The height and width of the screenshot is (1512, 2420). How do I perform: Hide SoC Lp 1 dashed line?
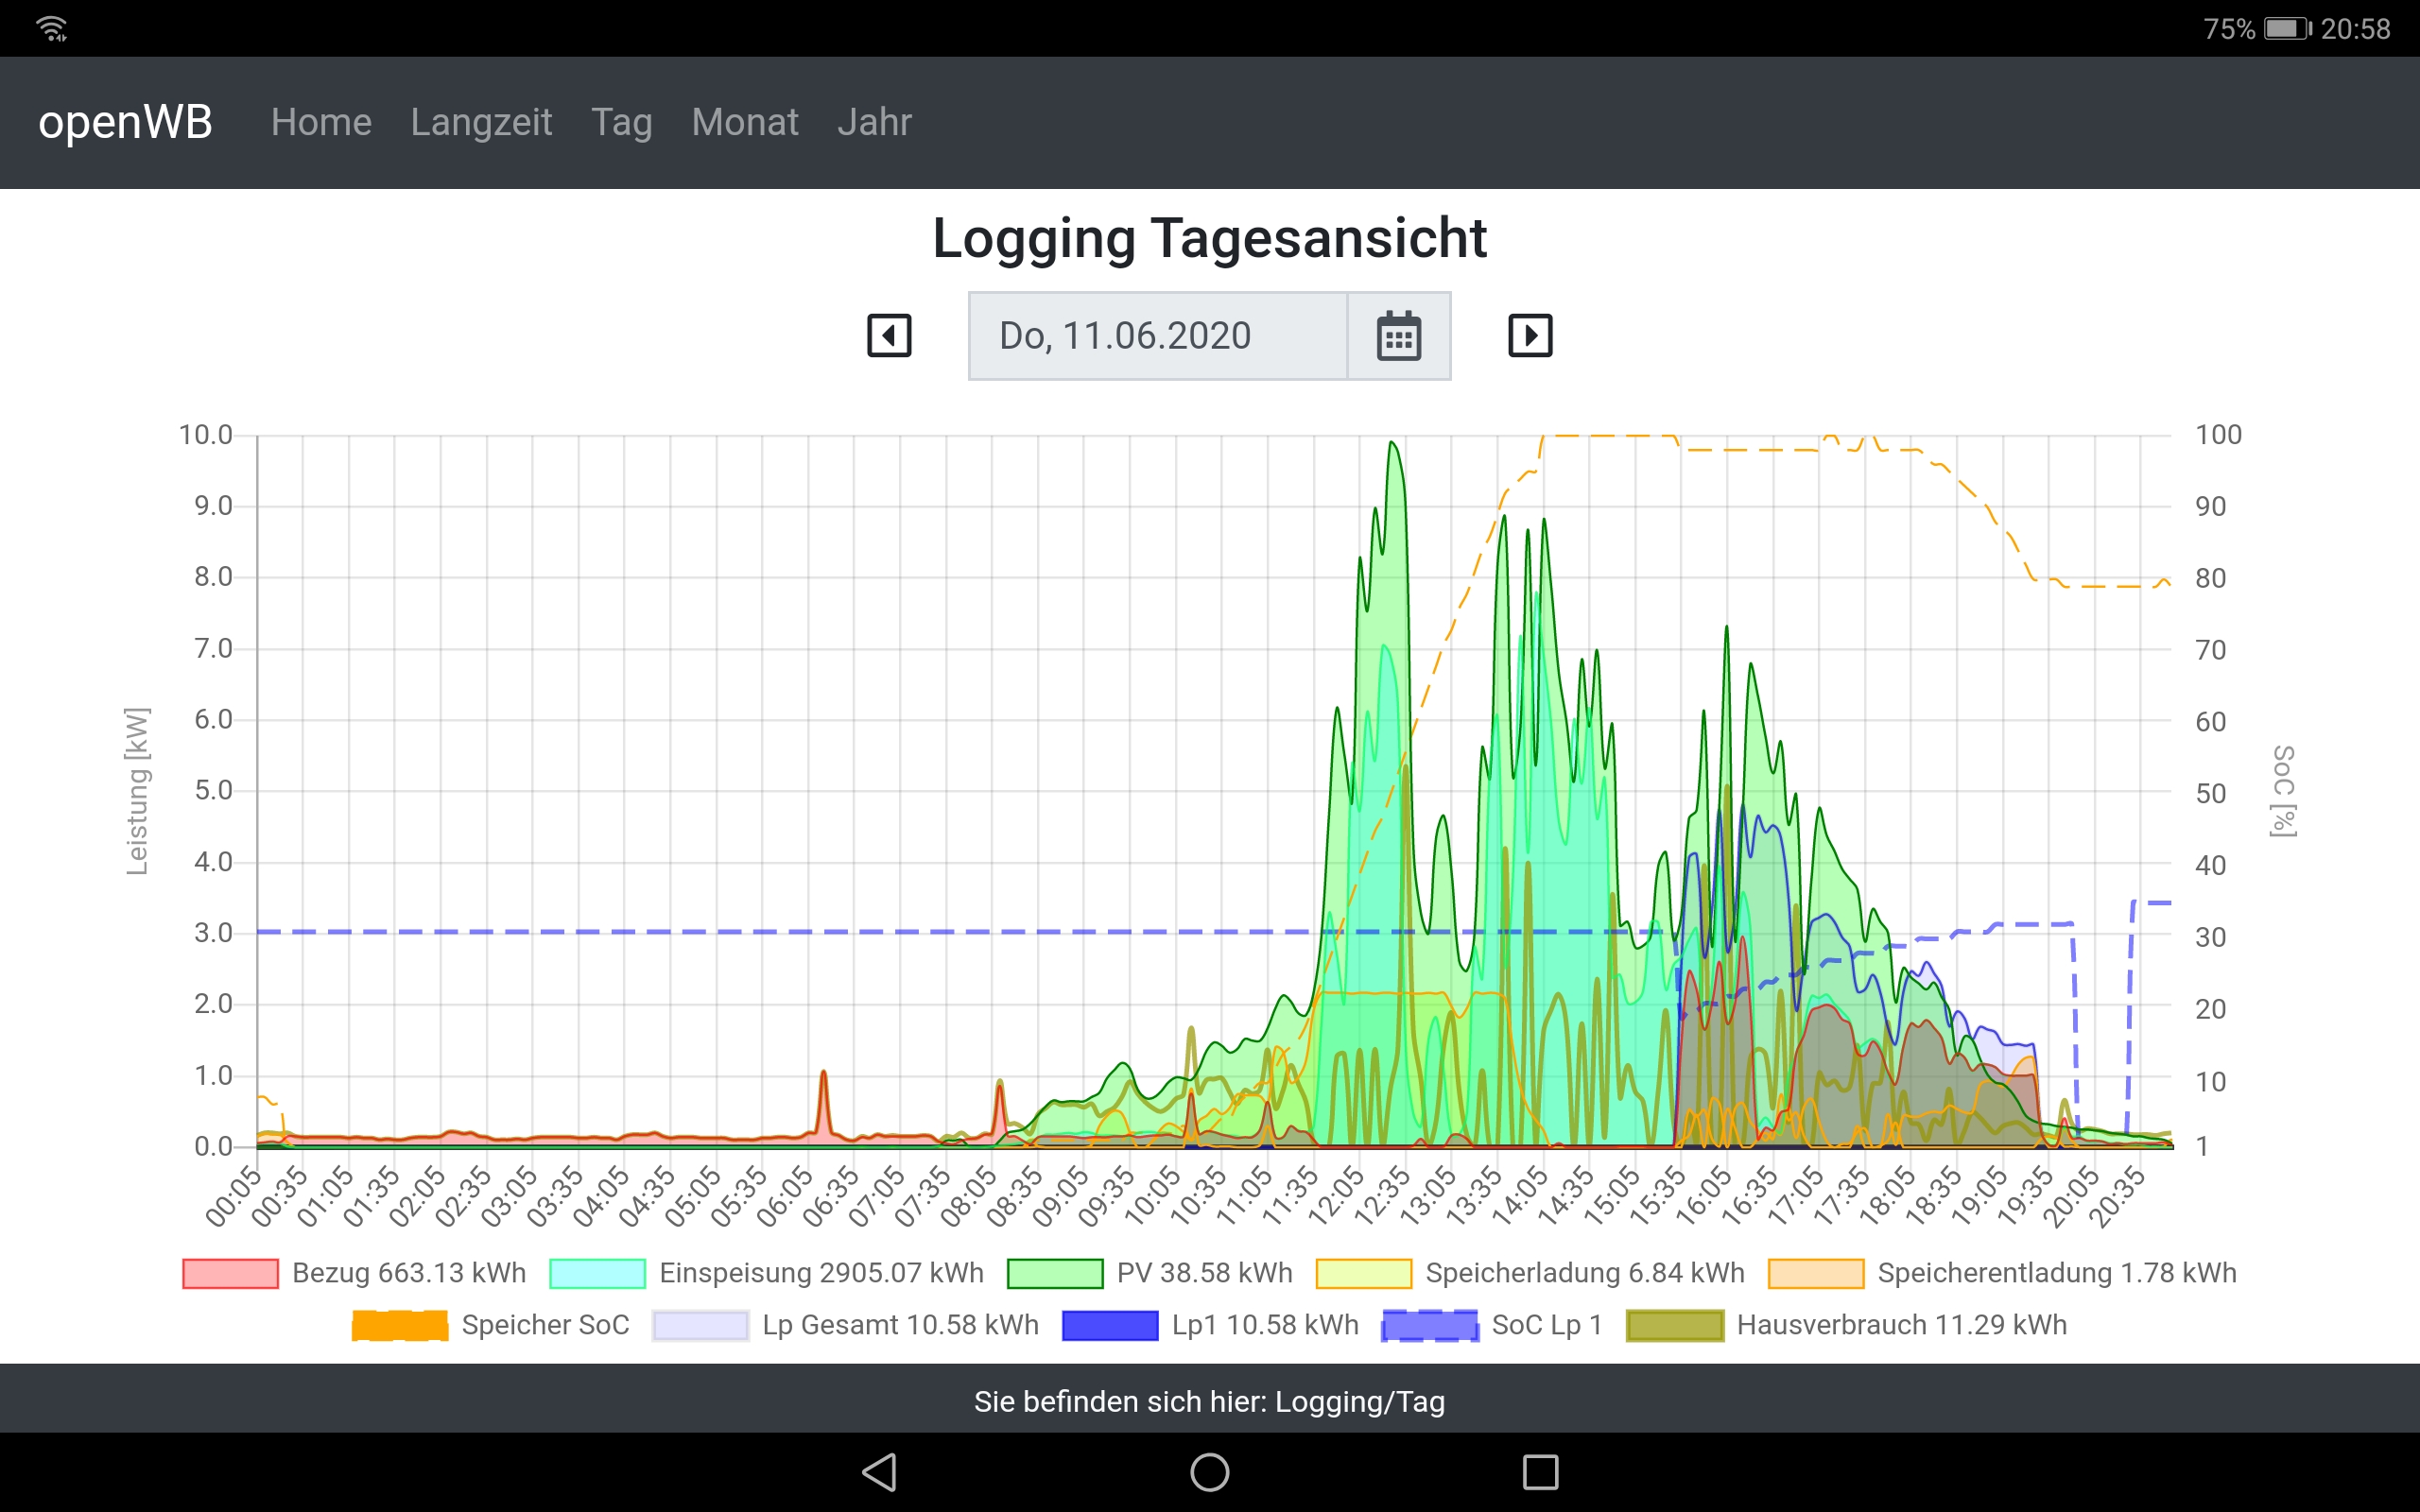[1491, 1325]
